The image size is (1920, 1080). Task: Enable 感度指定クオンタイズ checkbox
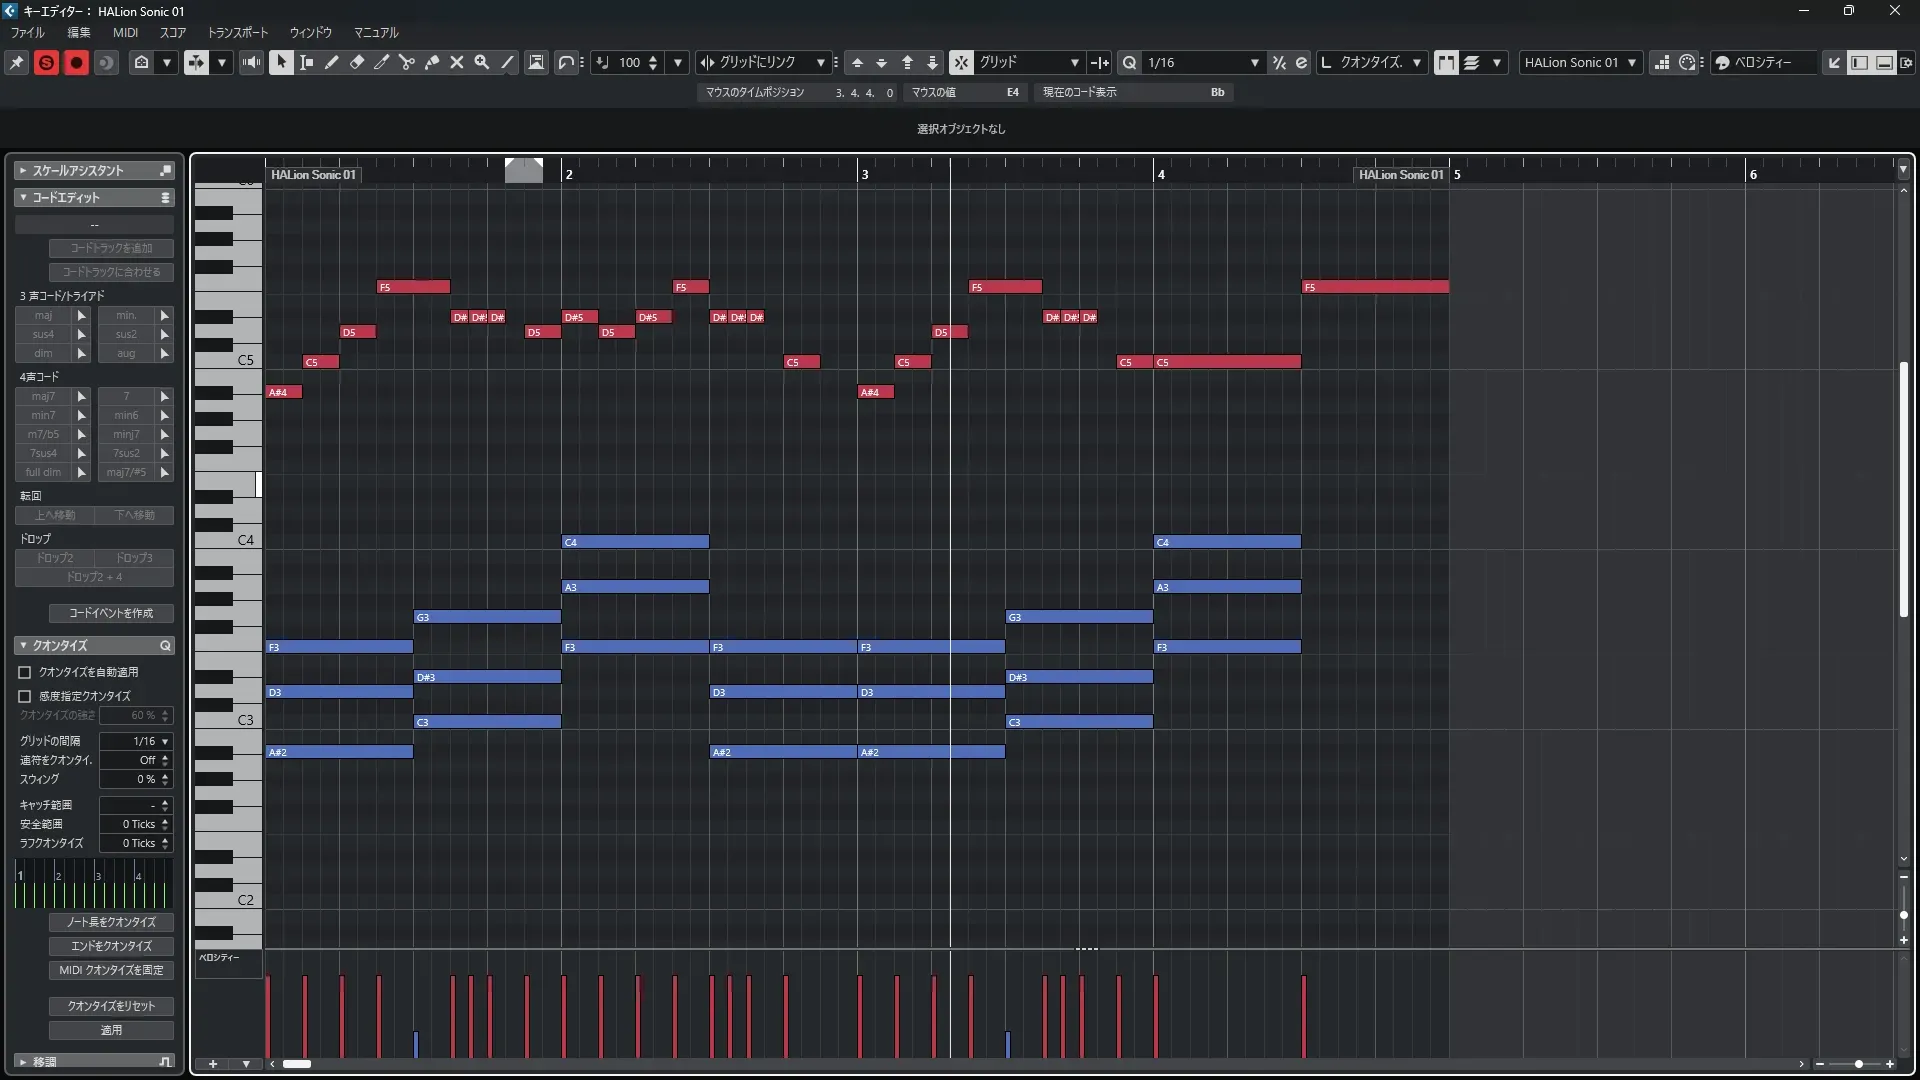[x=25, y=696]
